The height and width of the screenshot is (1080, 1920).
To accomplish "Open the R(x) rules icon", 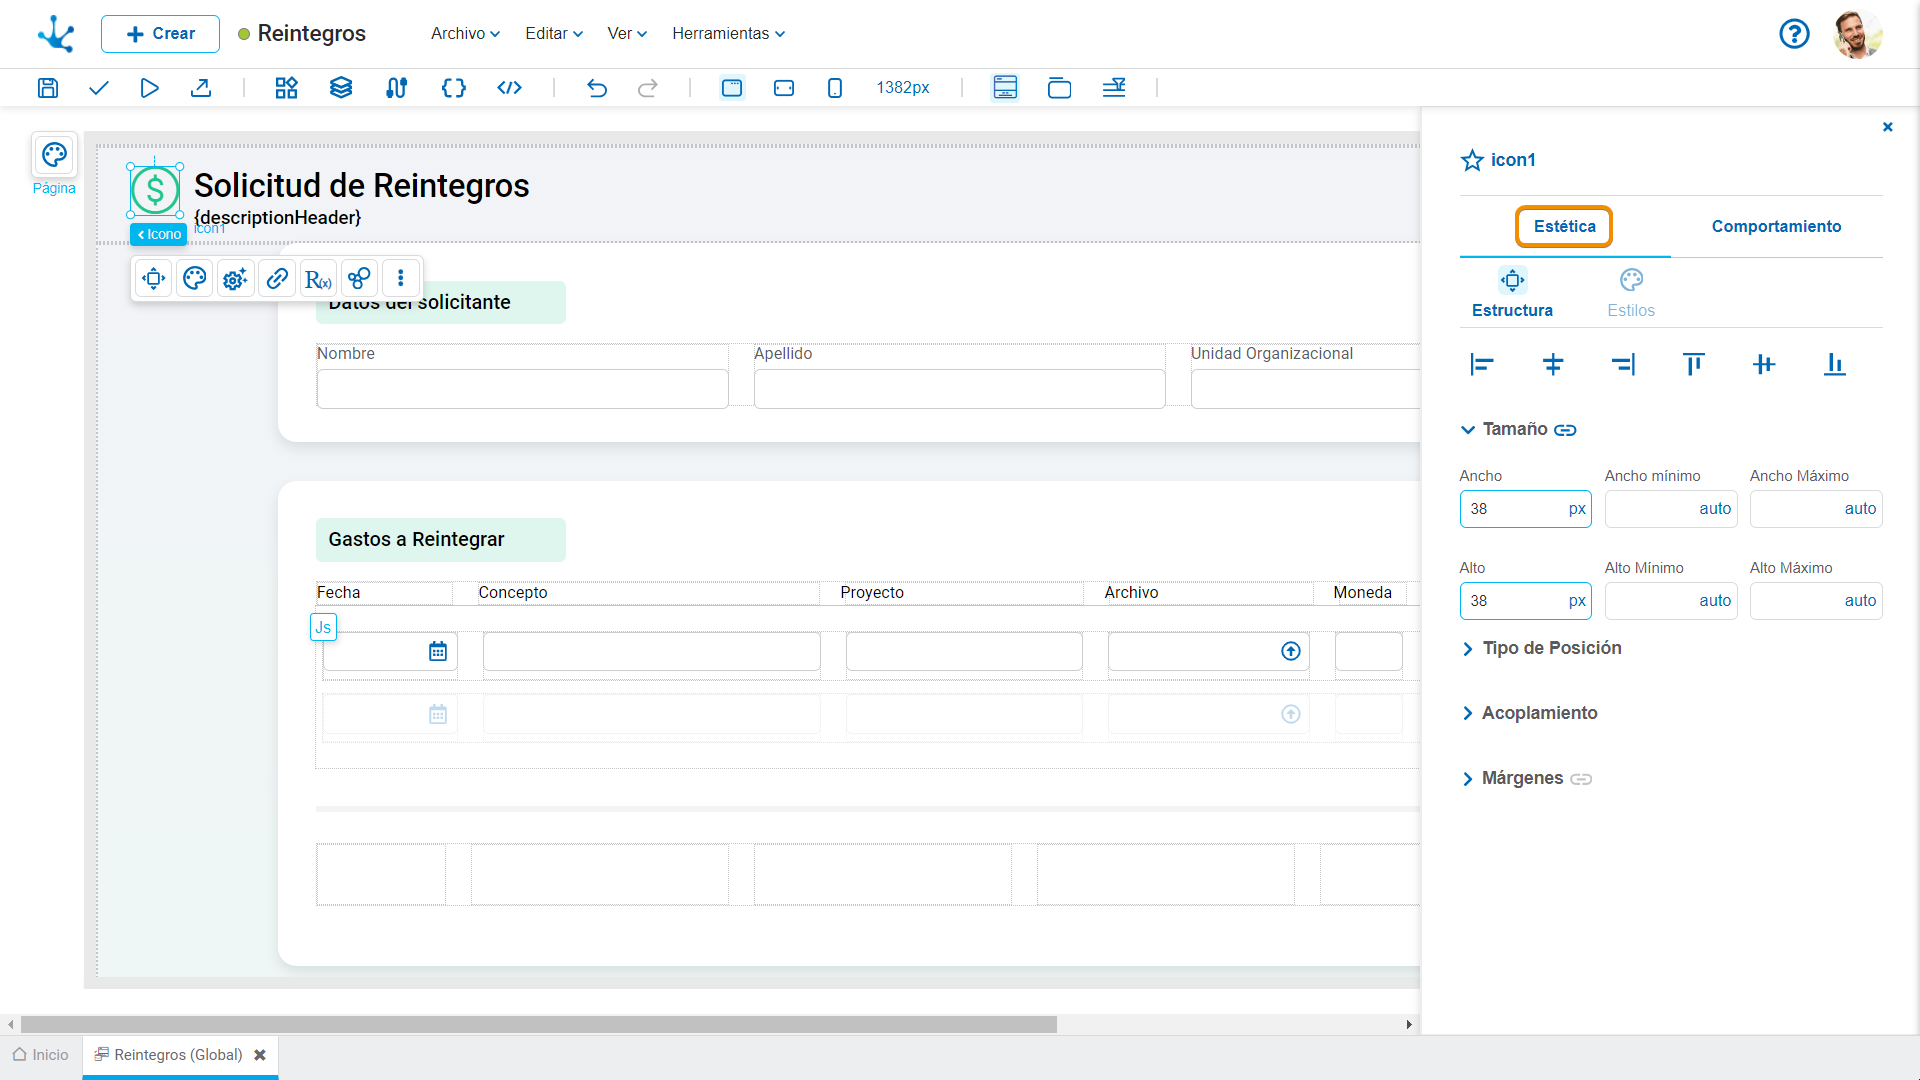I will point(318,278).
